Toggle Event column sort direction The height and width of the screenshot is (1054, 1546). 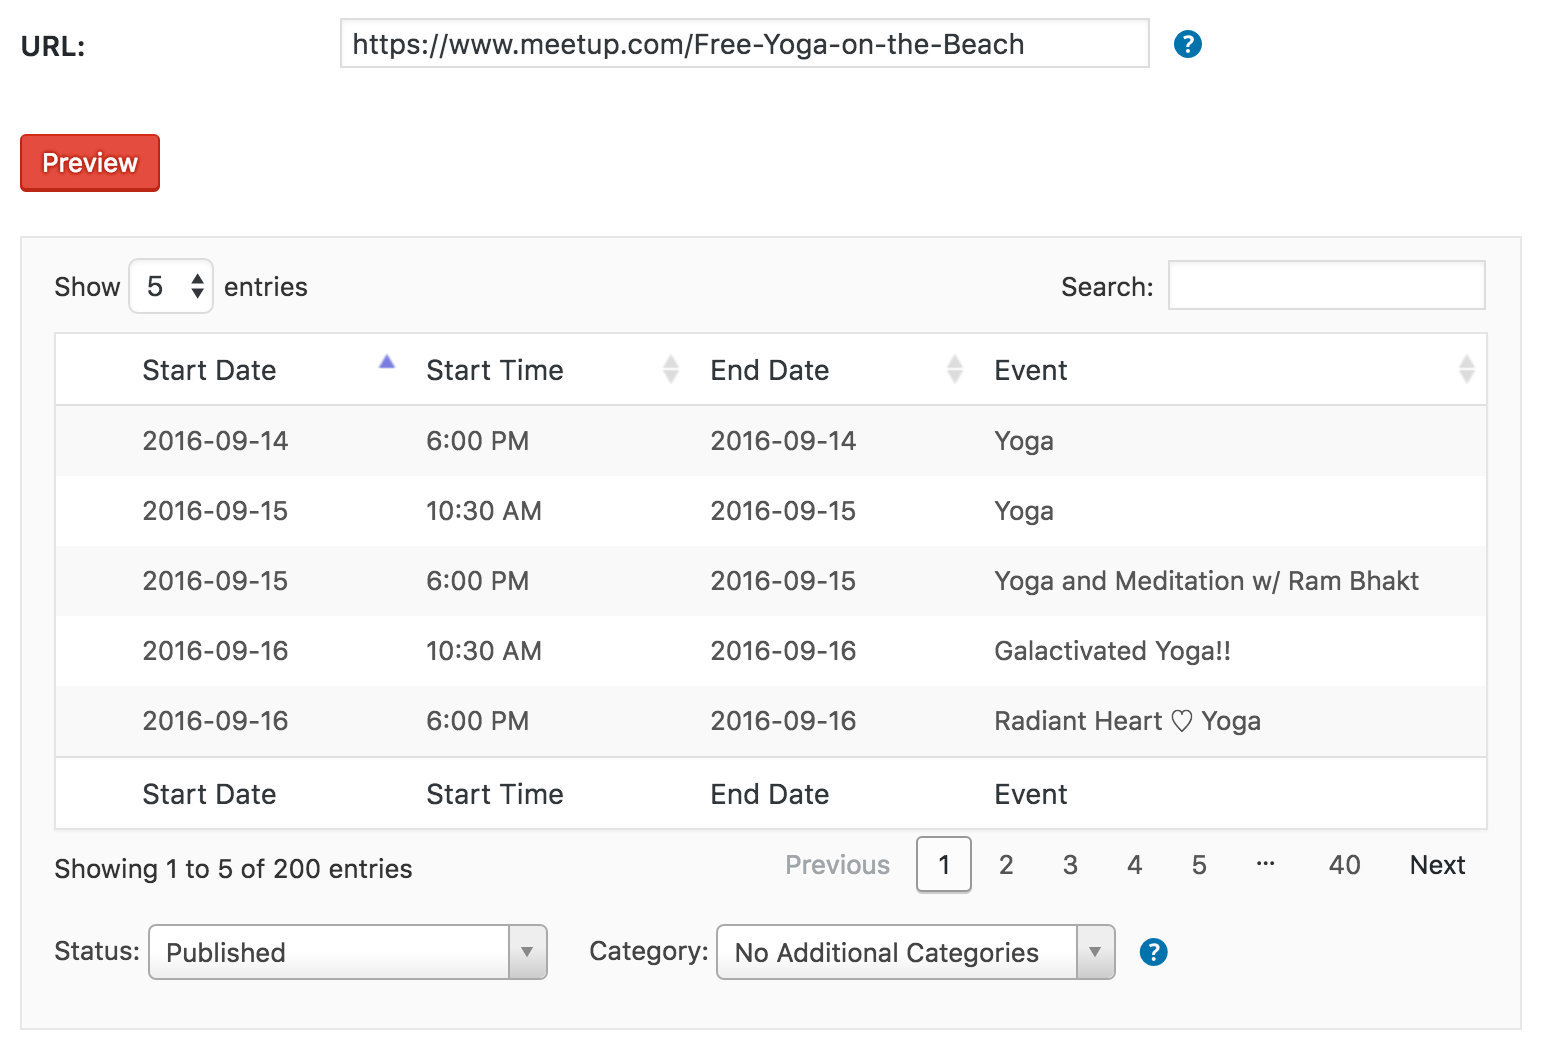(x=1467, y=369)
